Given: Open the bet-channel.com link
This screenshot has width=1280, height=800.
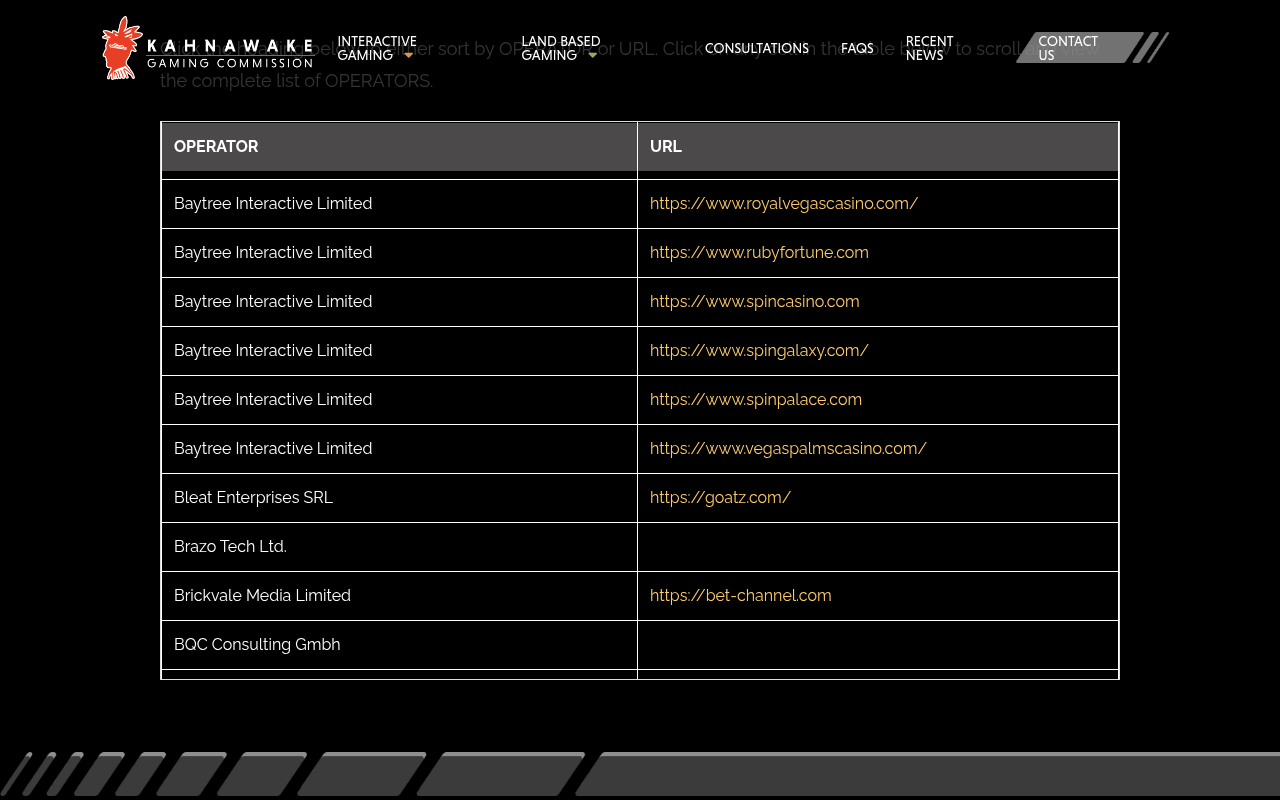Looking at the screenshot, I should click(x=741, y=595).
